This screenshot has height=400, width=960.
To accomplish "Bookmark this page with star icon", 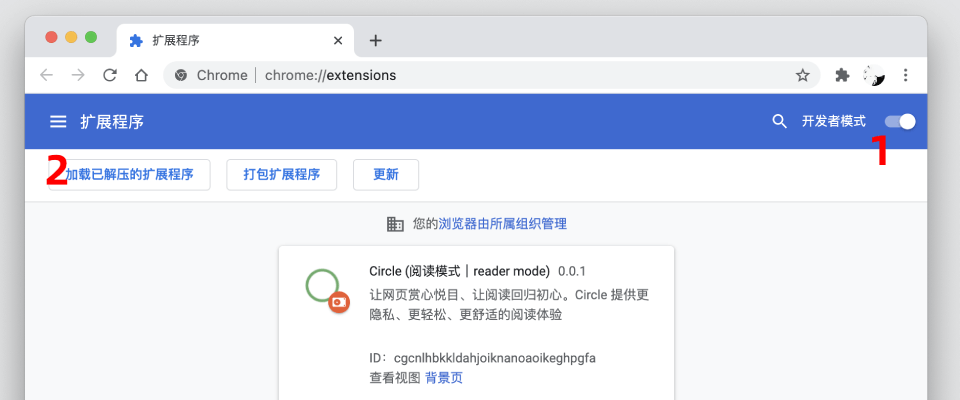I will pos(802,75).
